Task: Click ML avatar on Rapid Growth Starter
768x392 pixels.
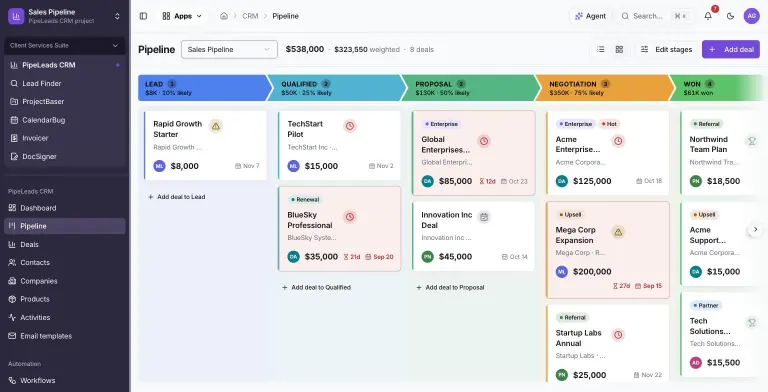Action: (x=159, y=166)
